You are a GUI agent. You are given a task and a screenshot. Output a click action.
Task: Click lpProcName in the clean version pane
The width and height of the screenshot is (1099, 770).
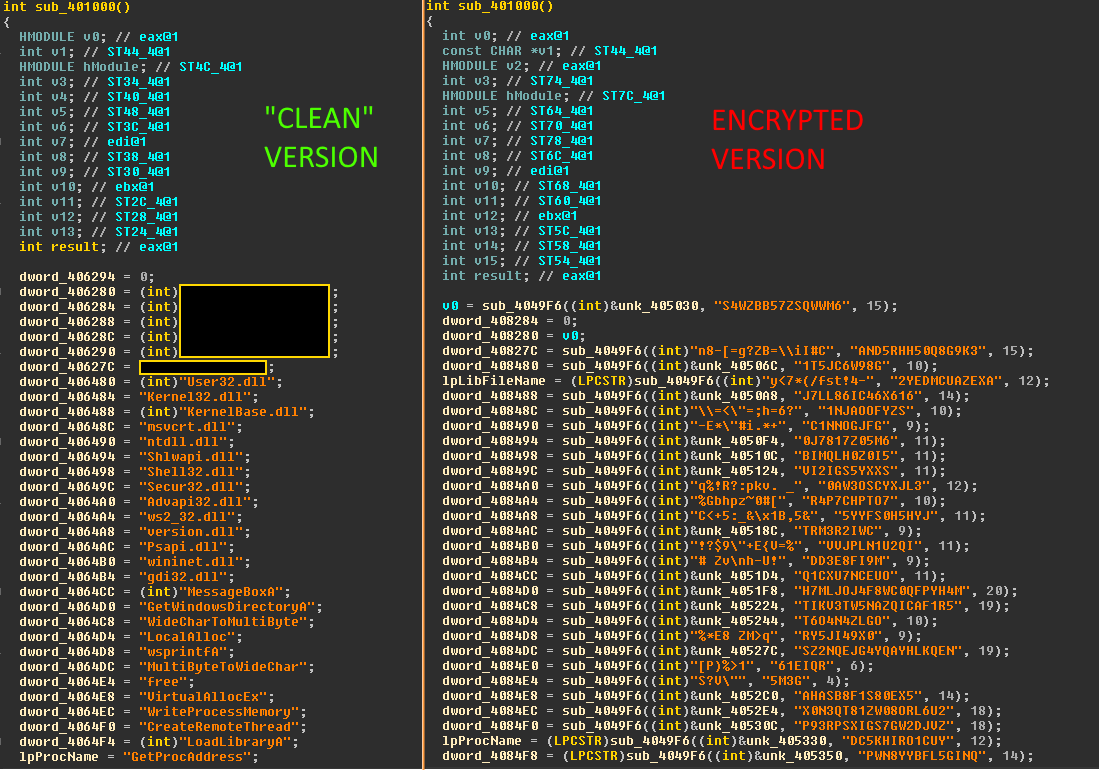tap(59, 757)
